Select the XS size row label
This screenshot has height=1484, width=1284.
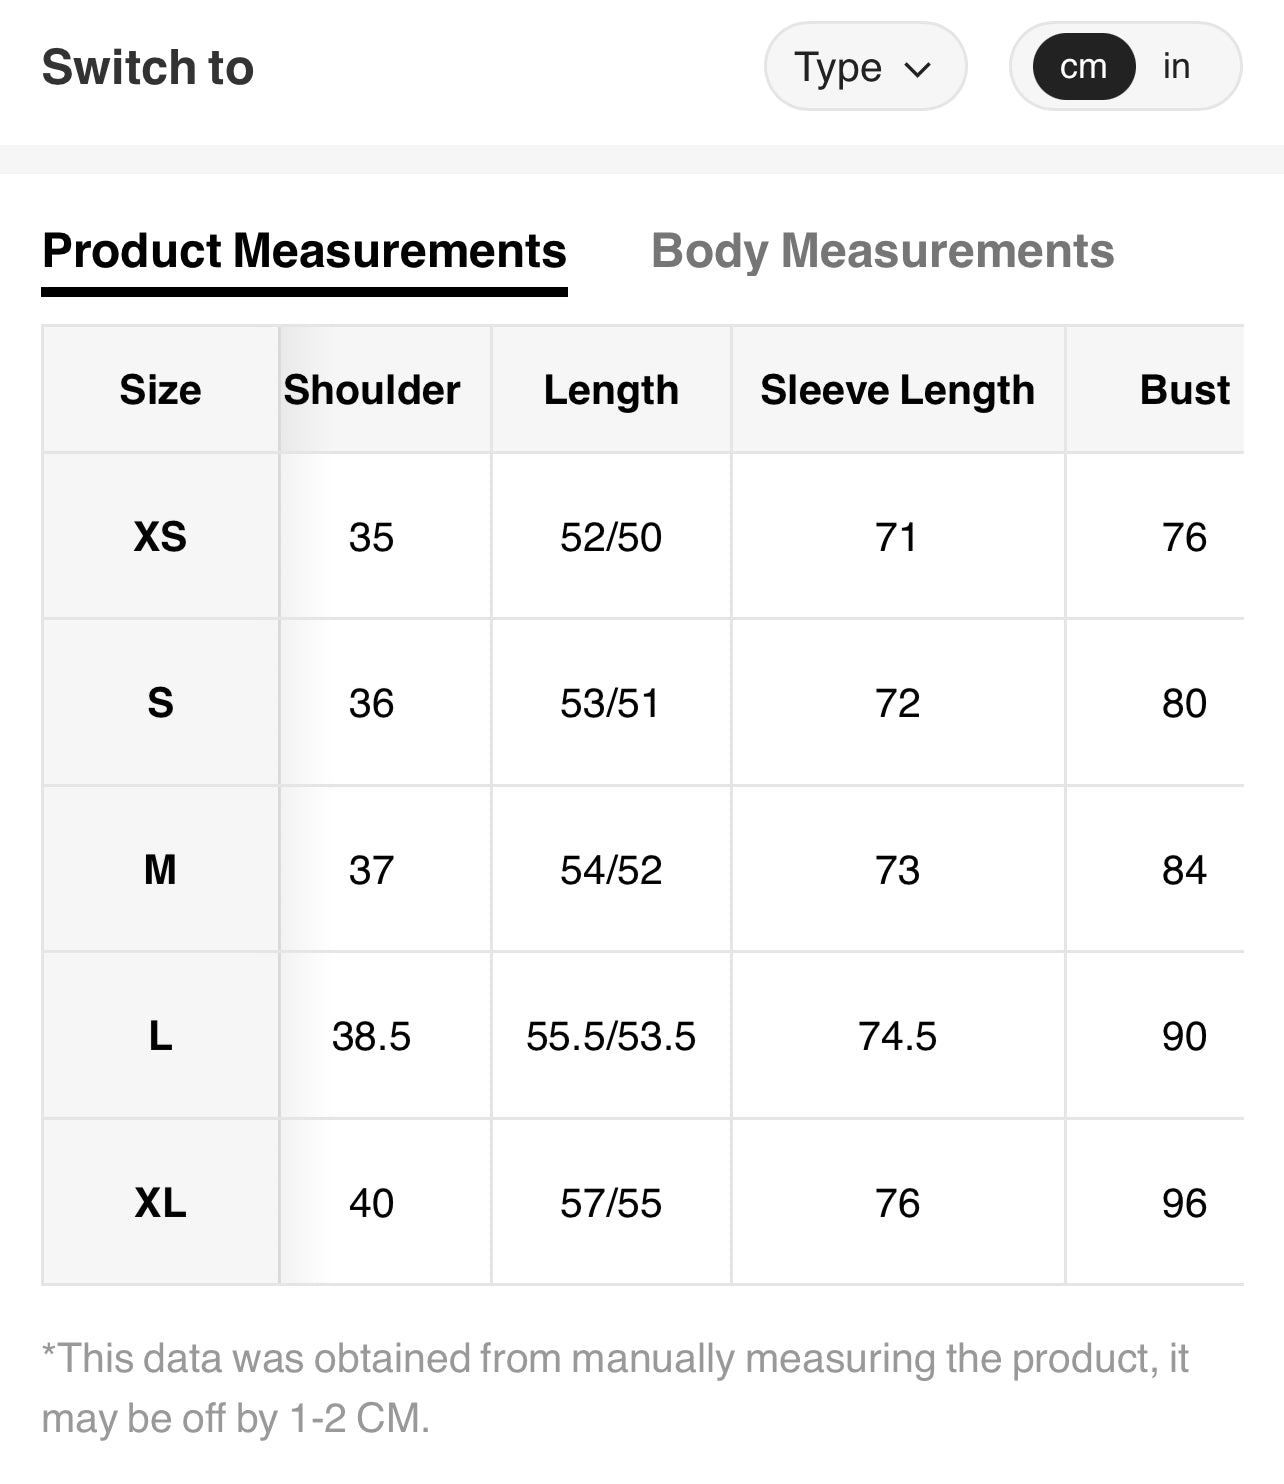[x=160, y=537]
